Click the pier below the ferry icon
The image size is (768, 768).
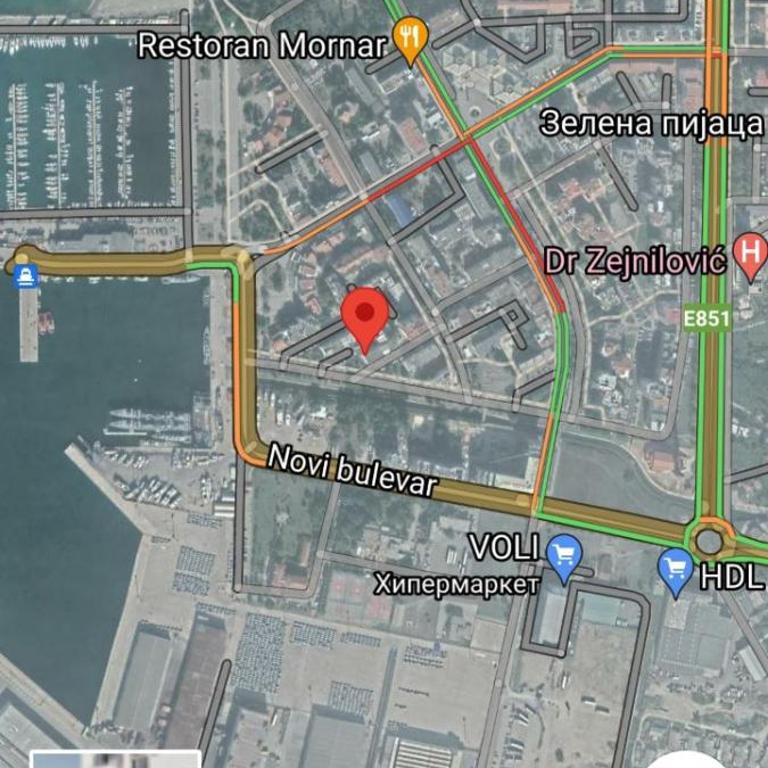click(28, 325)
